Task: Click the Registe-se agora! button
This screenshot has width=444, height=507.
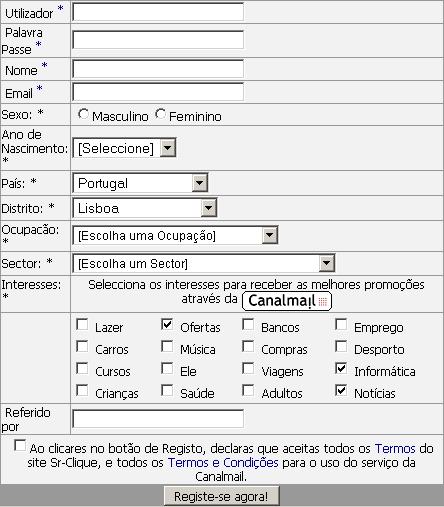Action: pyautogui.click(x=222, y=496)
